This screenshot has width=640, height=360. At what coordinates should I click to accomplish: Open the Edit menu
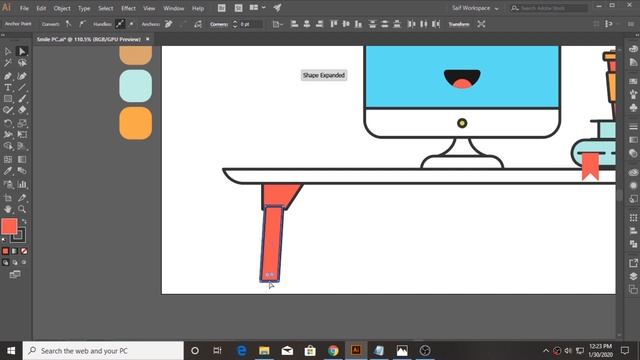[x=41, y=8]
